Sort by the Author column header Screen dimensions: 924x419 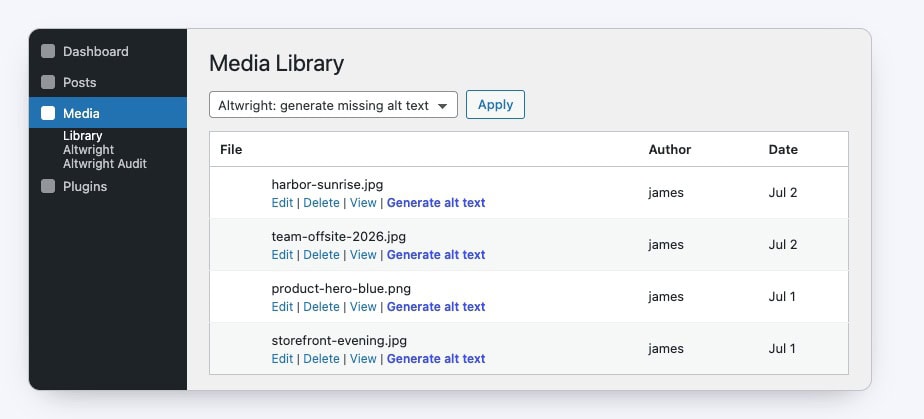(669, 150)
